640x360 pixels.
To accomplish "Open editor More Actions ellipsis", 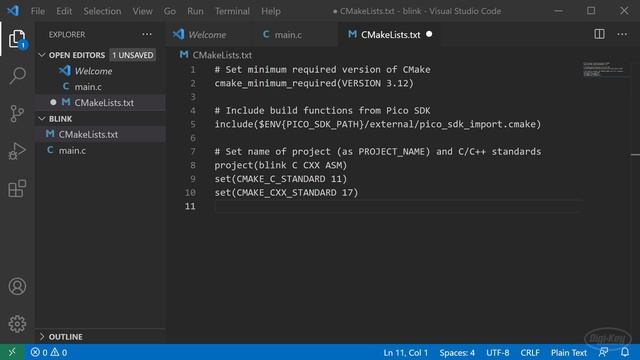I will click(x=622, y=34).
